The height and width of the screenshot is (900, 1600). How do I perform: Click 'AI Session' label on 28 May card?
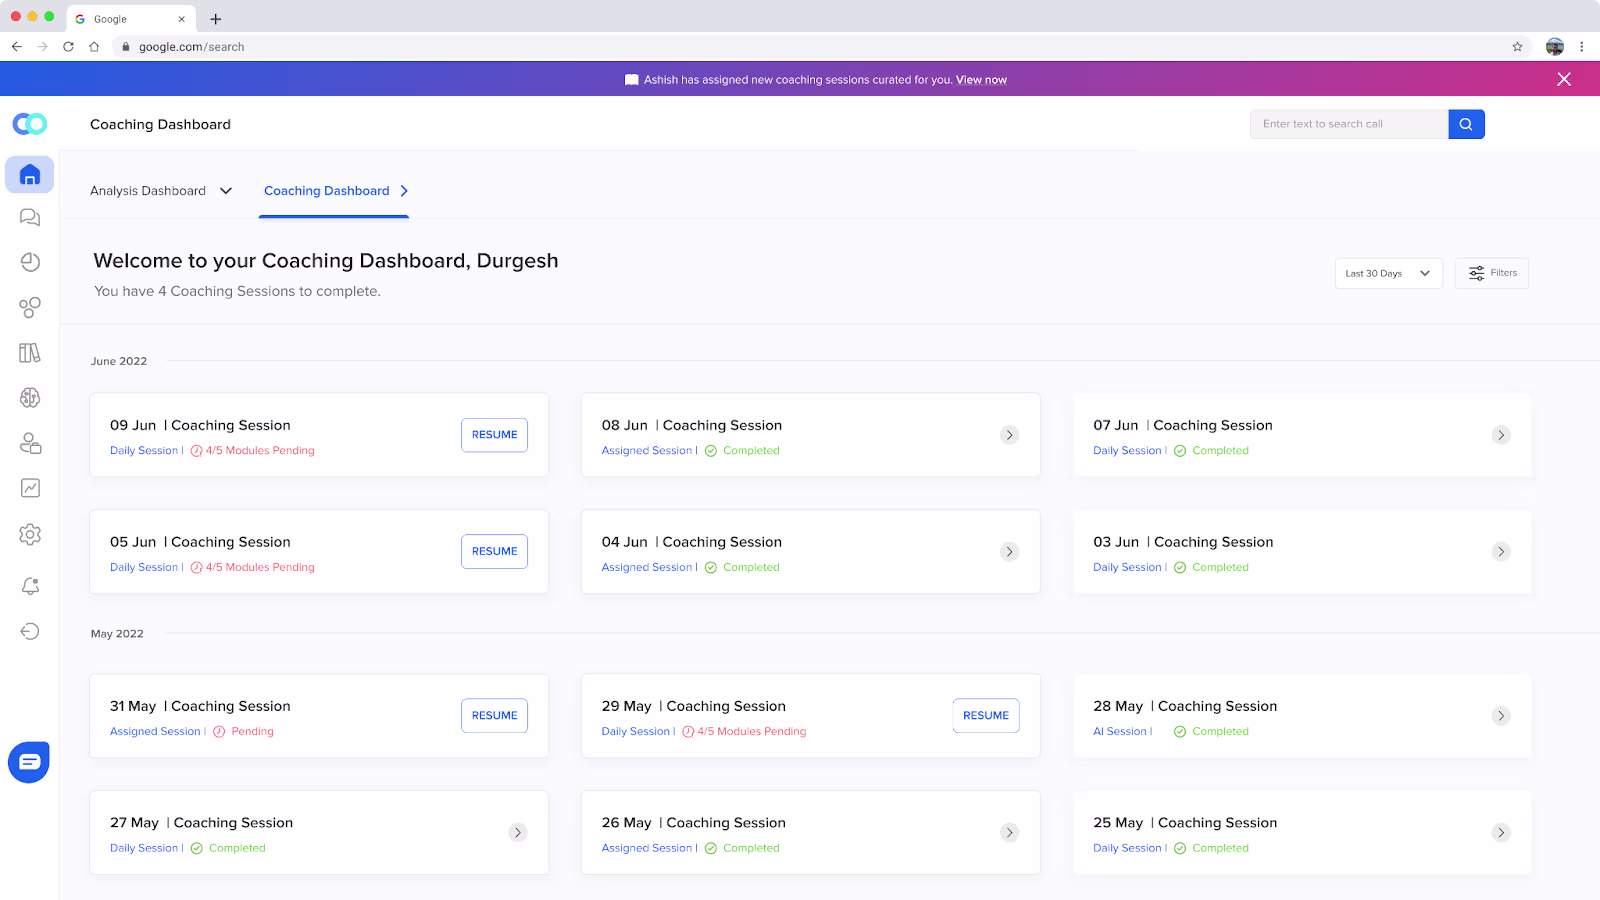pos(1120,732)
